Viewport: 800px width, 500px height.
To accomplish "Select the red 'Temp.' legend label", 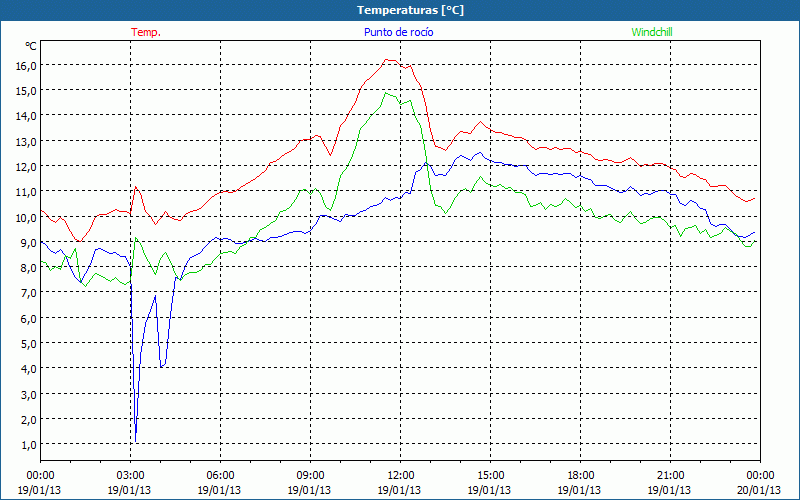I will (x=146, y=32).
